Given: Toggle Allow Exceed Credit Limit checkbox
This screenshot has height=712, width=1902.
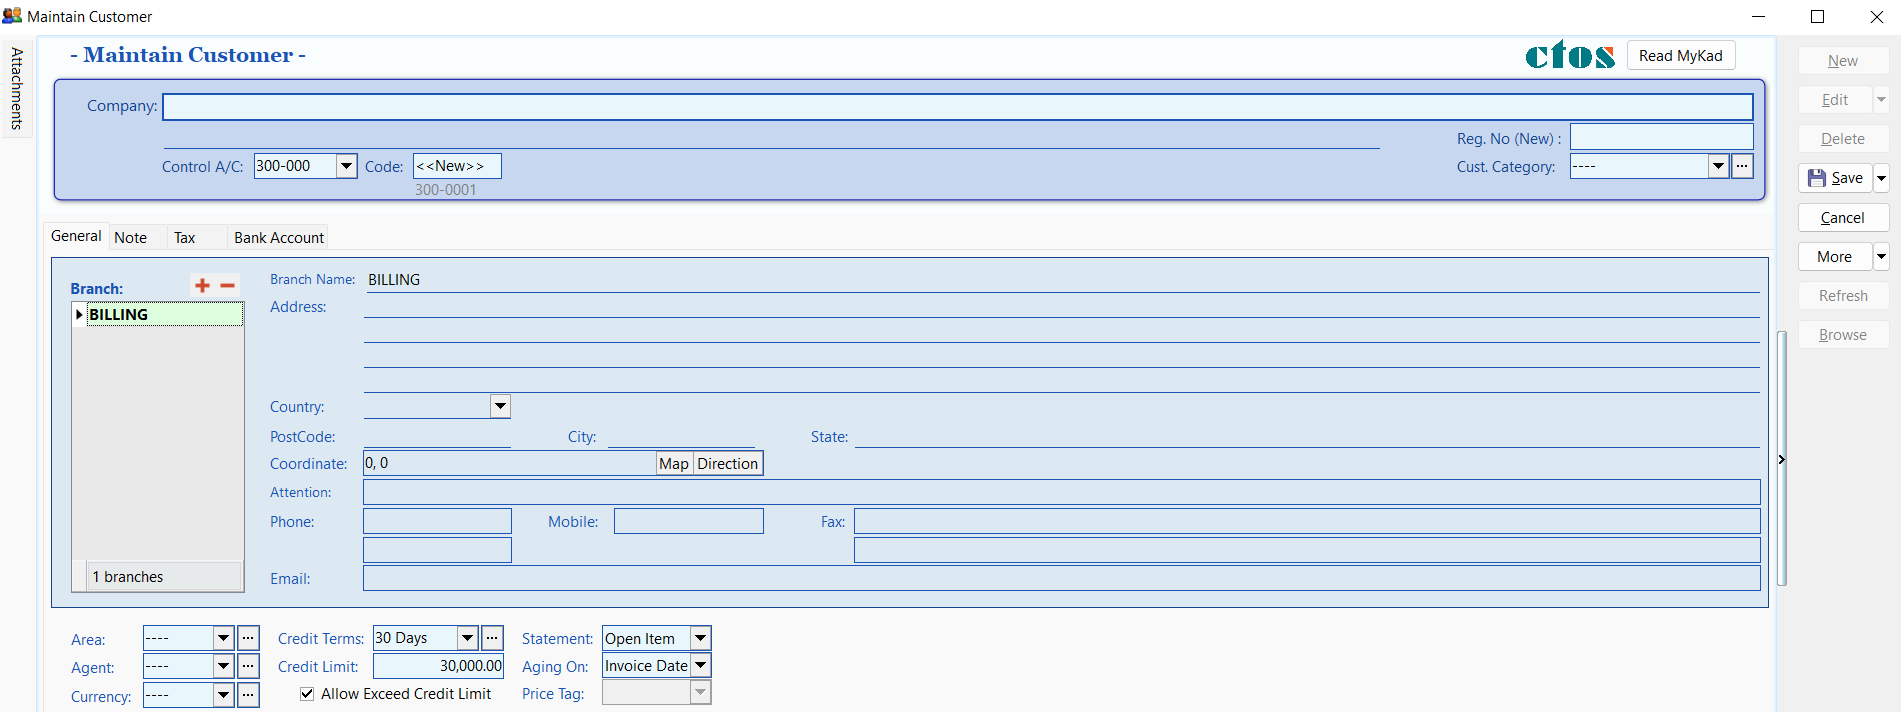Looking at the screenshot, I should click(307, 694).
